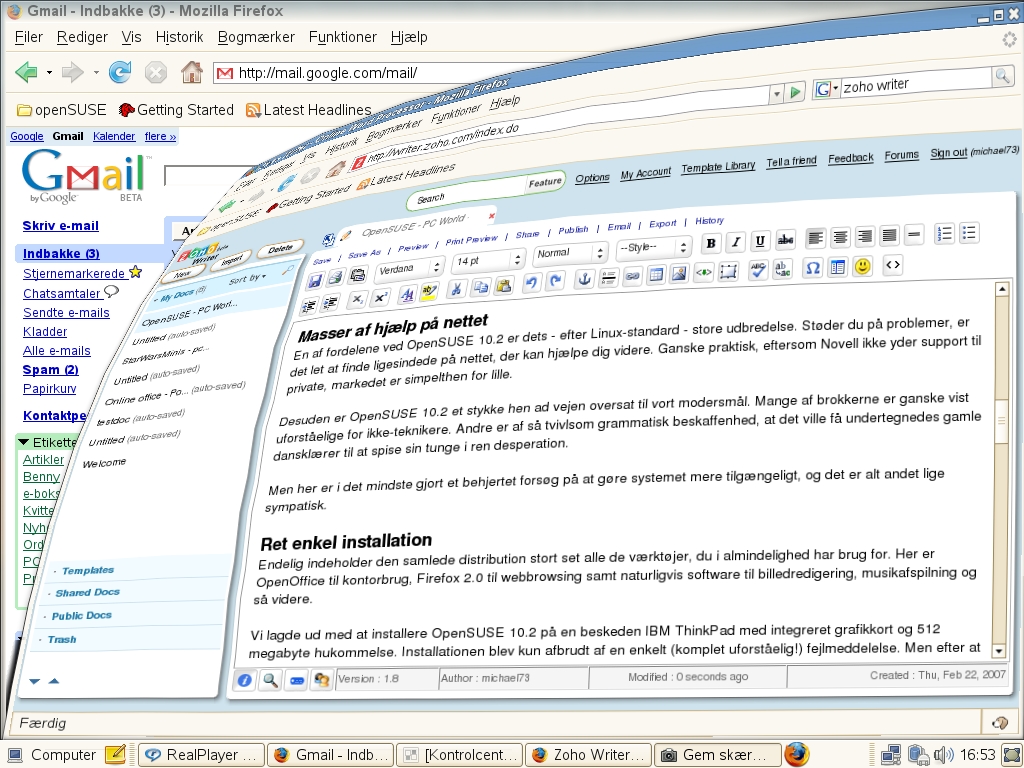Toggle strikethrough text formatting

click(785, 240)
